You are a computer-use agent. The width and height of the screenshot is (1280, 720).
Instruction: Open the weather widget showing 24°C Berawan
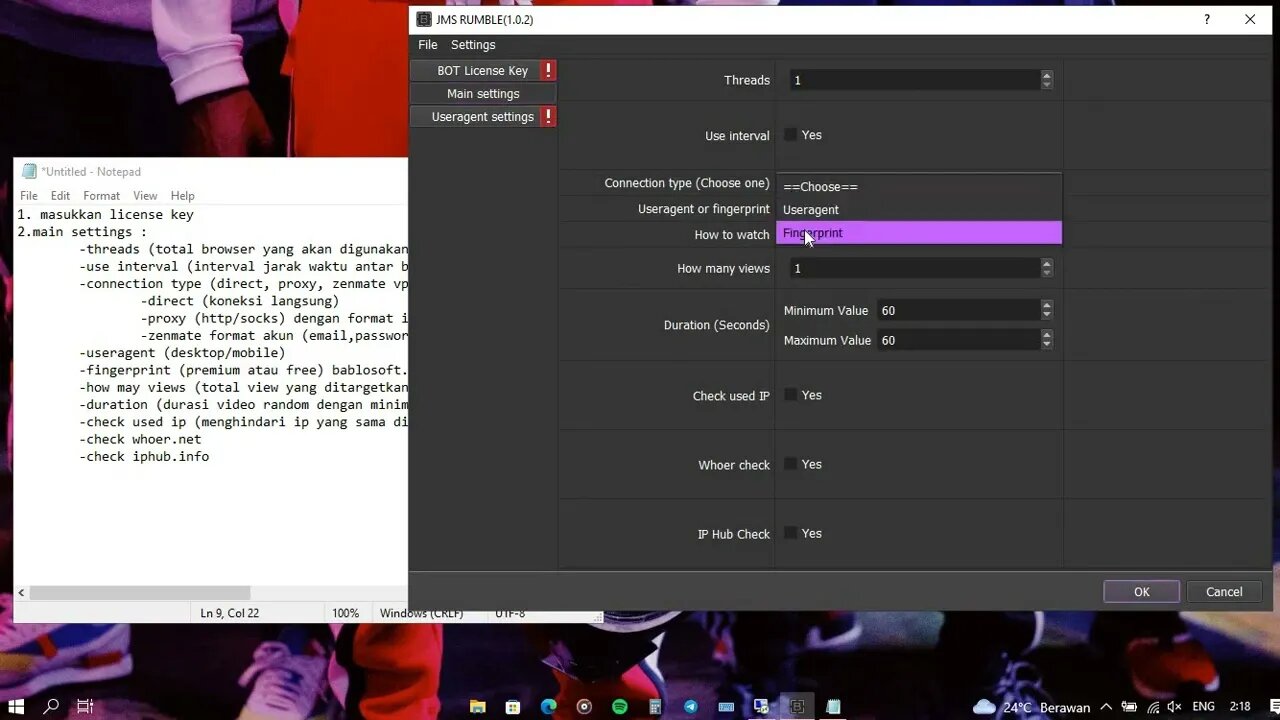click(x=1031, y=707)
